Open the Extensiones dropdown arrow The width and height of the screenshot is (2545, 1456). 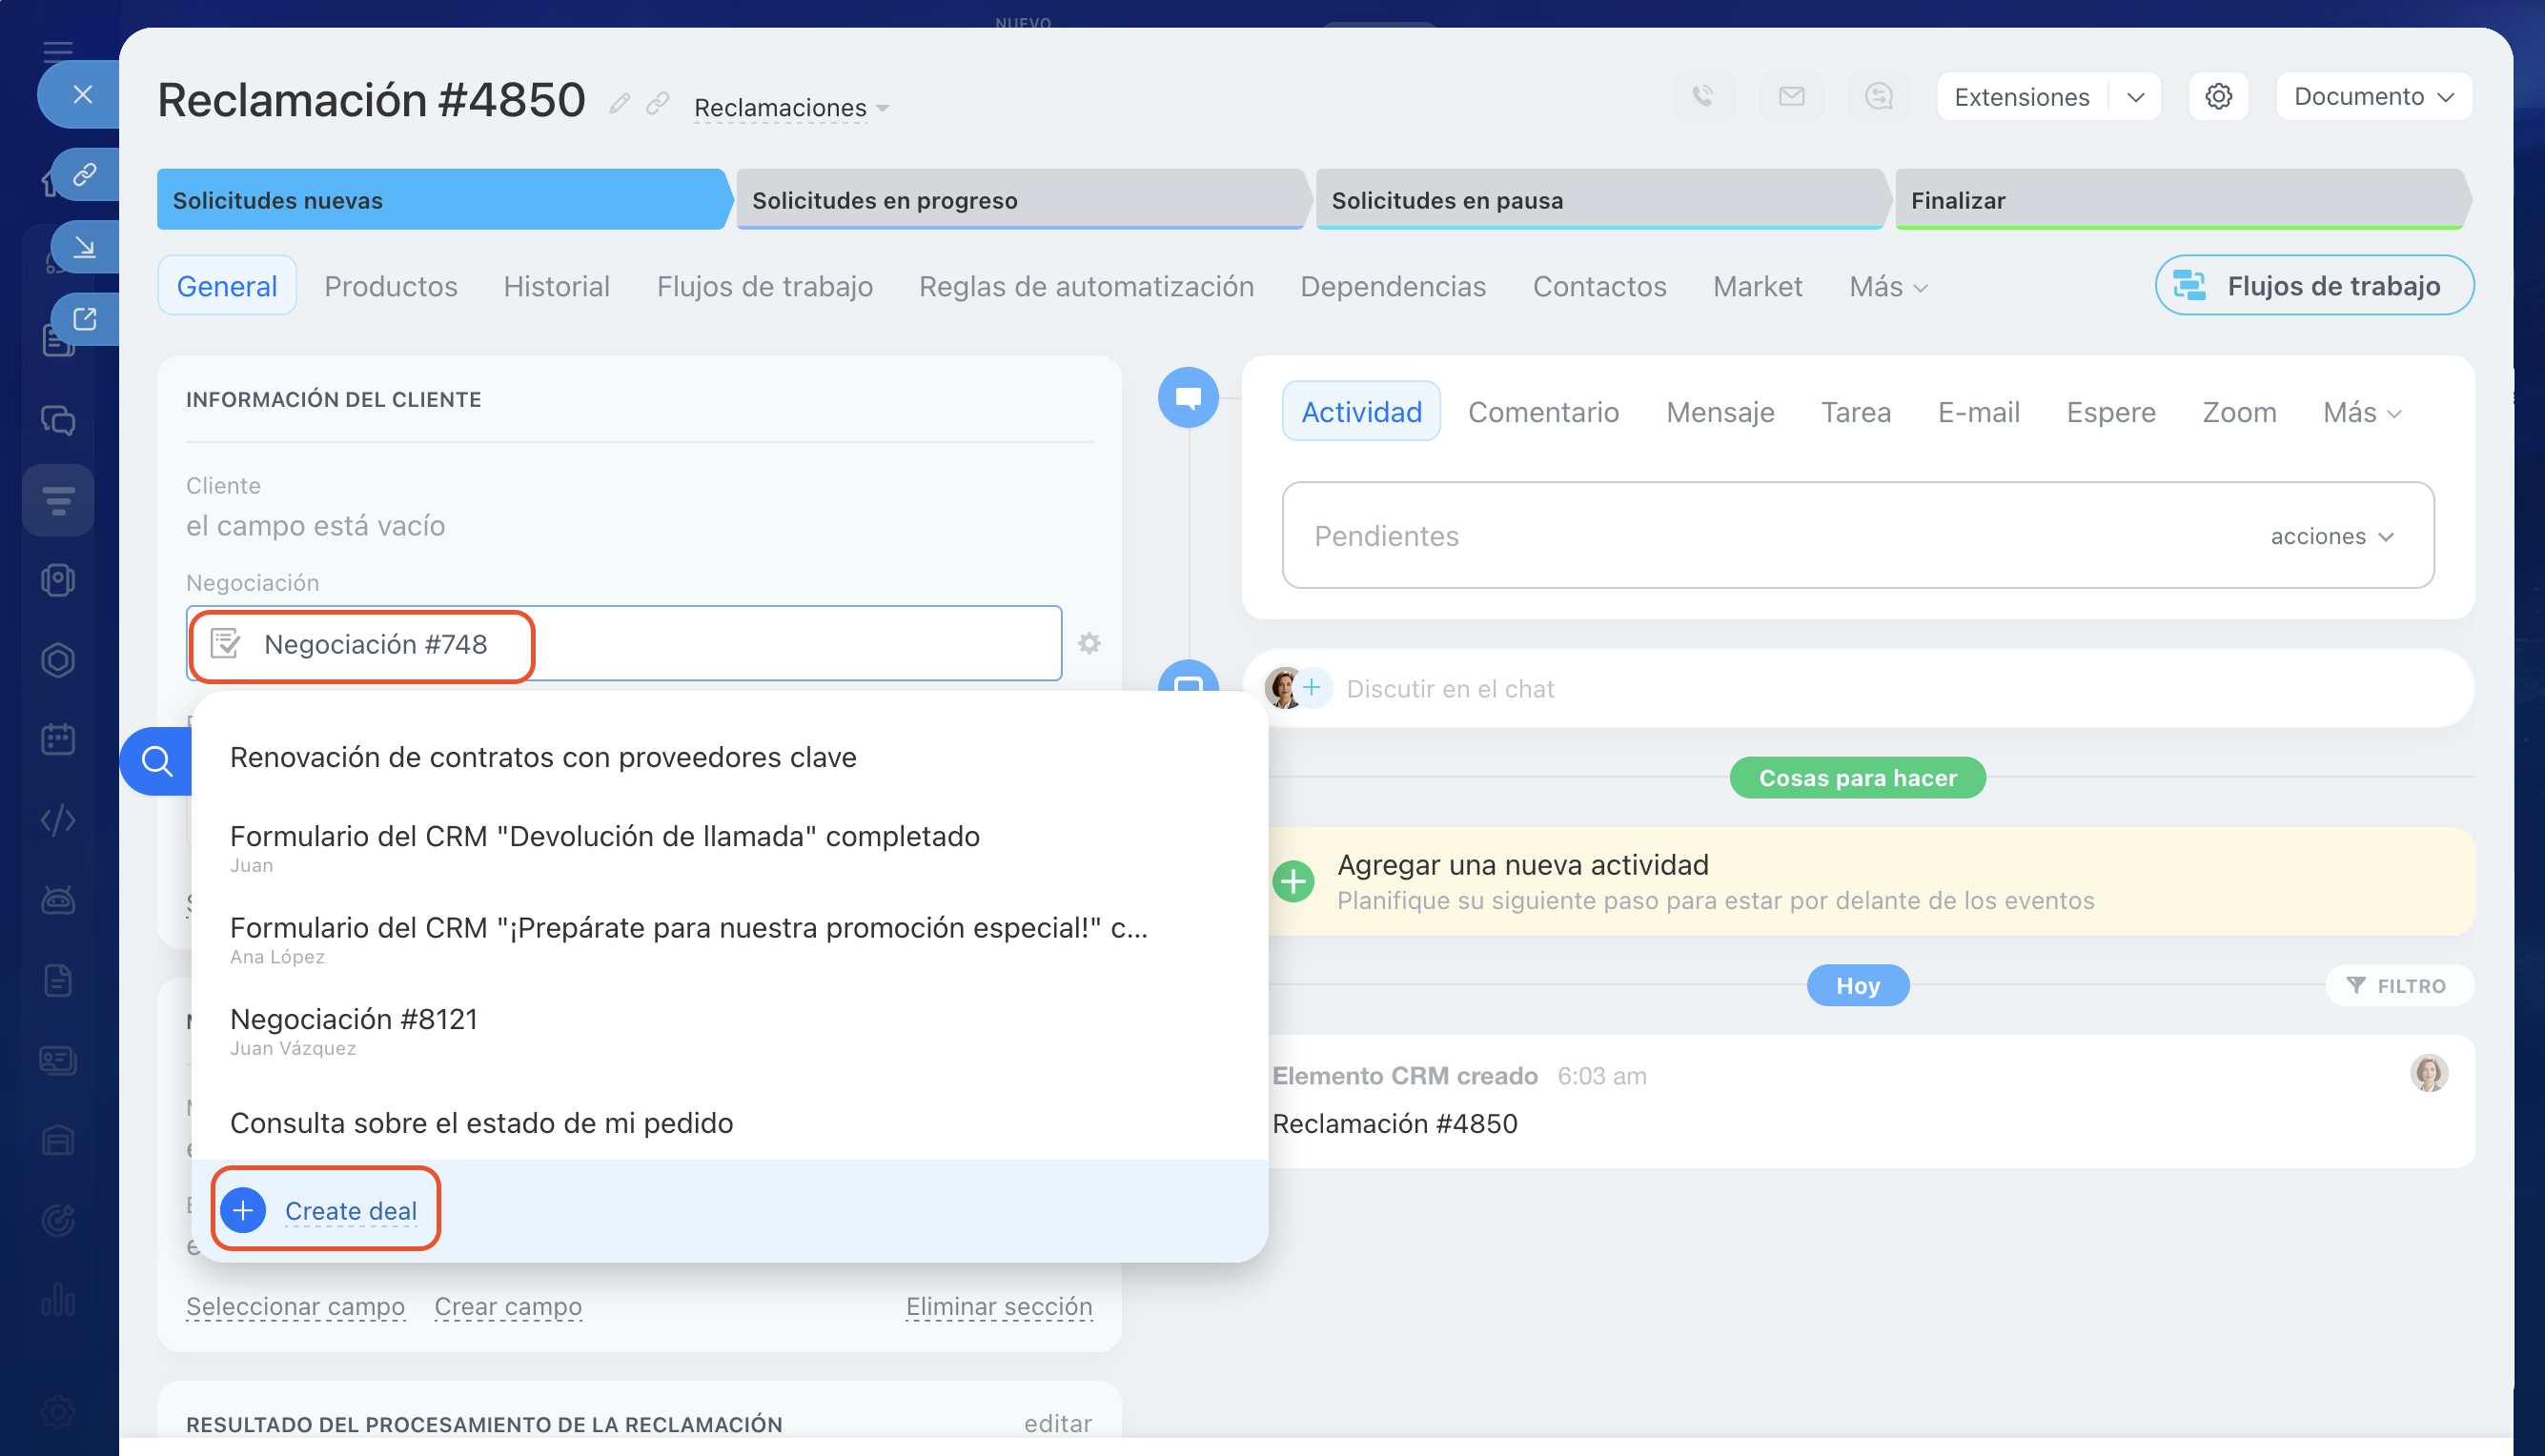(x=2135, y=97)
